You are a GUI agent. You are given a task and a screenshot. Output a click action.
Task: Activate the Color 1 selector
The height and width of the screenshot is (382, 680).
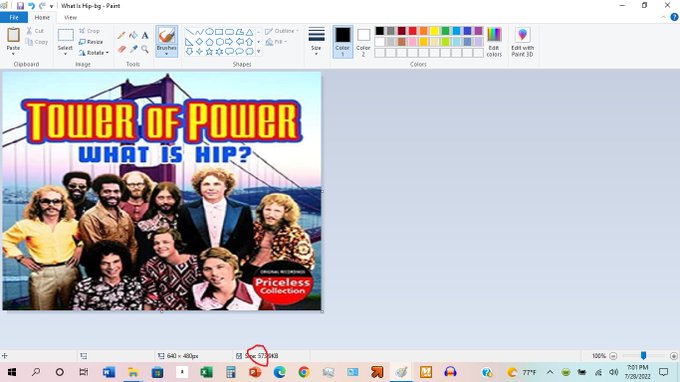[x=343, y=42]
